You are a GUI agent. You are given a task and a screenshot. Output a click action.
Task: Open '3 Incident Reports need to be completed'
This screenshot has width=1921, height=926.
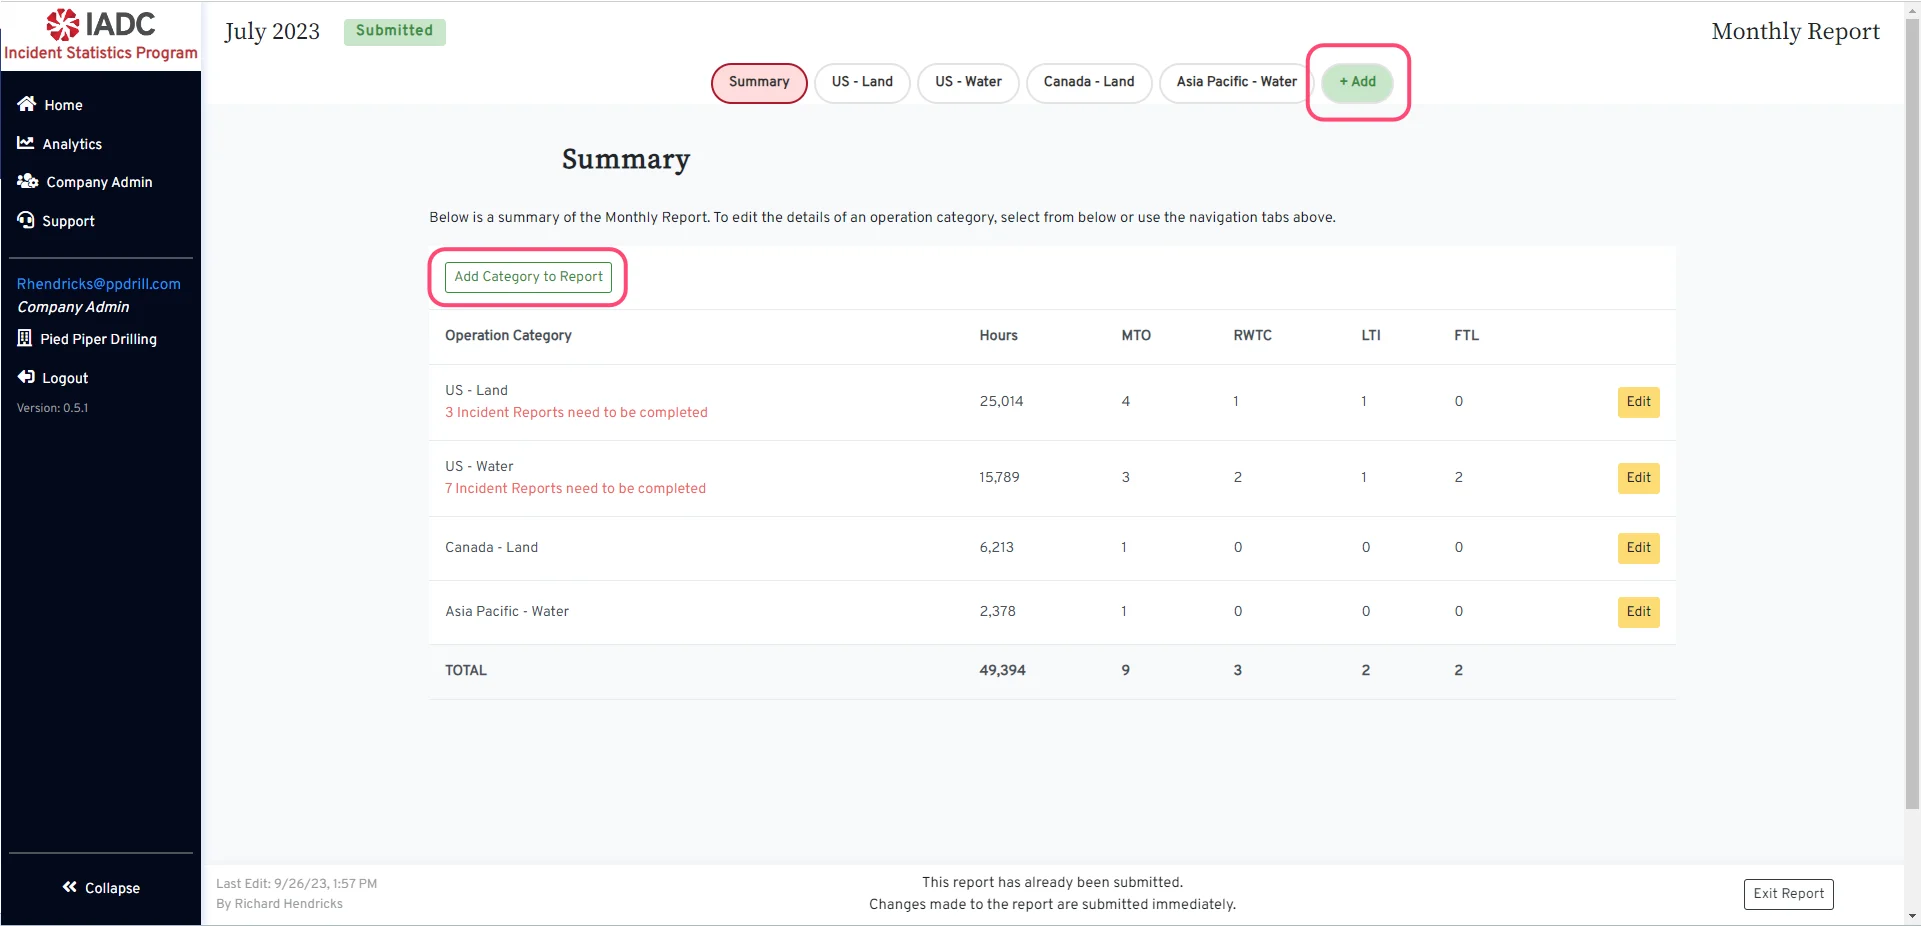coord(576,413)
